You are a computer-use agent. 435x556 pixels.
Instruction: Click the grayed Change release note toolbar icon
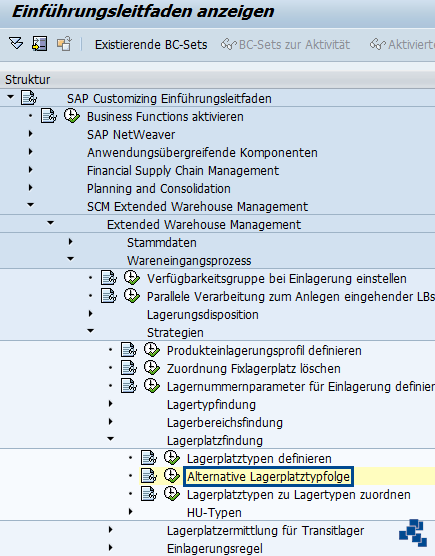pyautogui.click(x=64, y=44)
